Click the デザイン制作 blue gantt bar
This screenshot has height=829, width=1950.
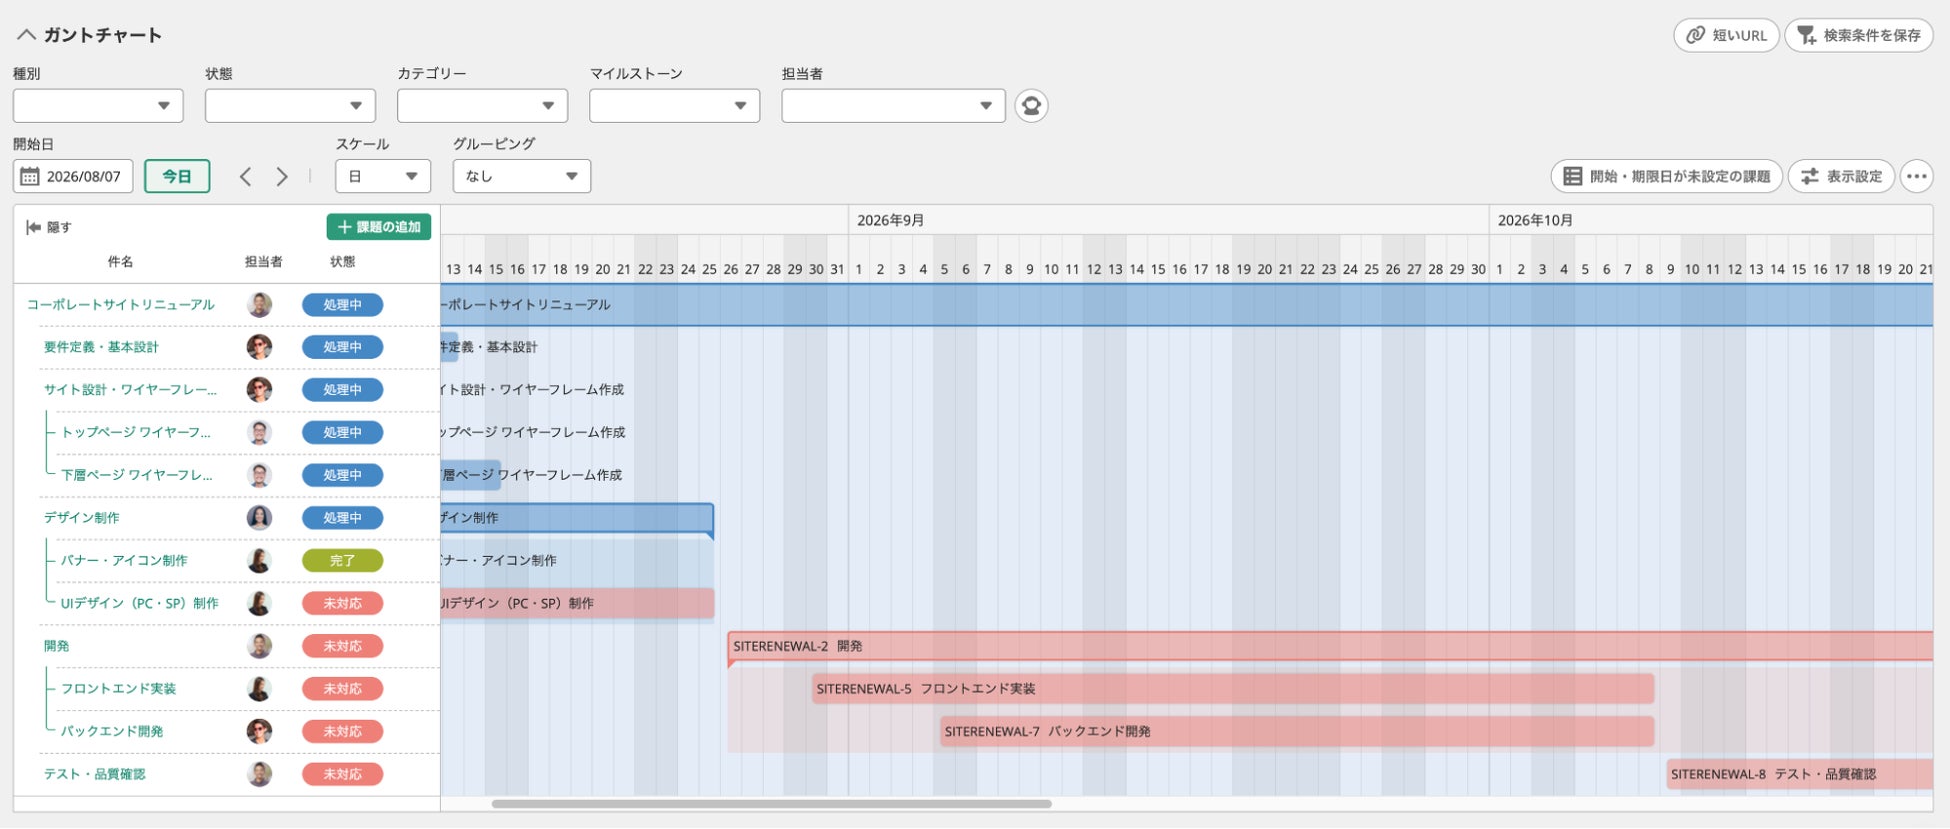577,518
